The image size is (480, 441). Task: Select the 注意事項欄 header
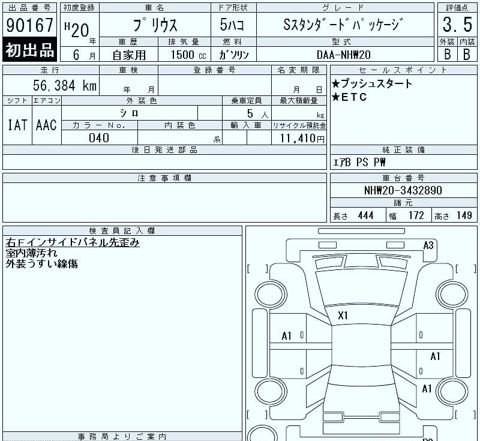pos(165,178)
